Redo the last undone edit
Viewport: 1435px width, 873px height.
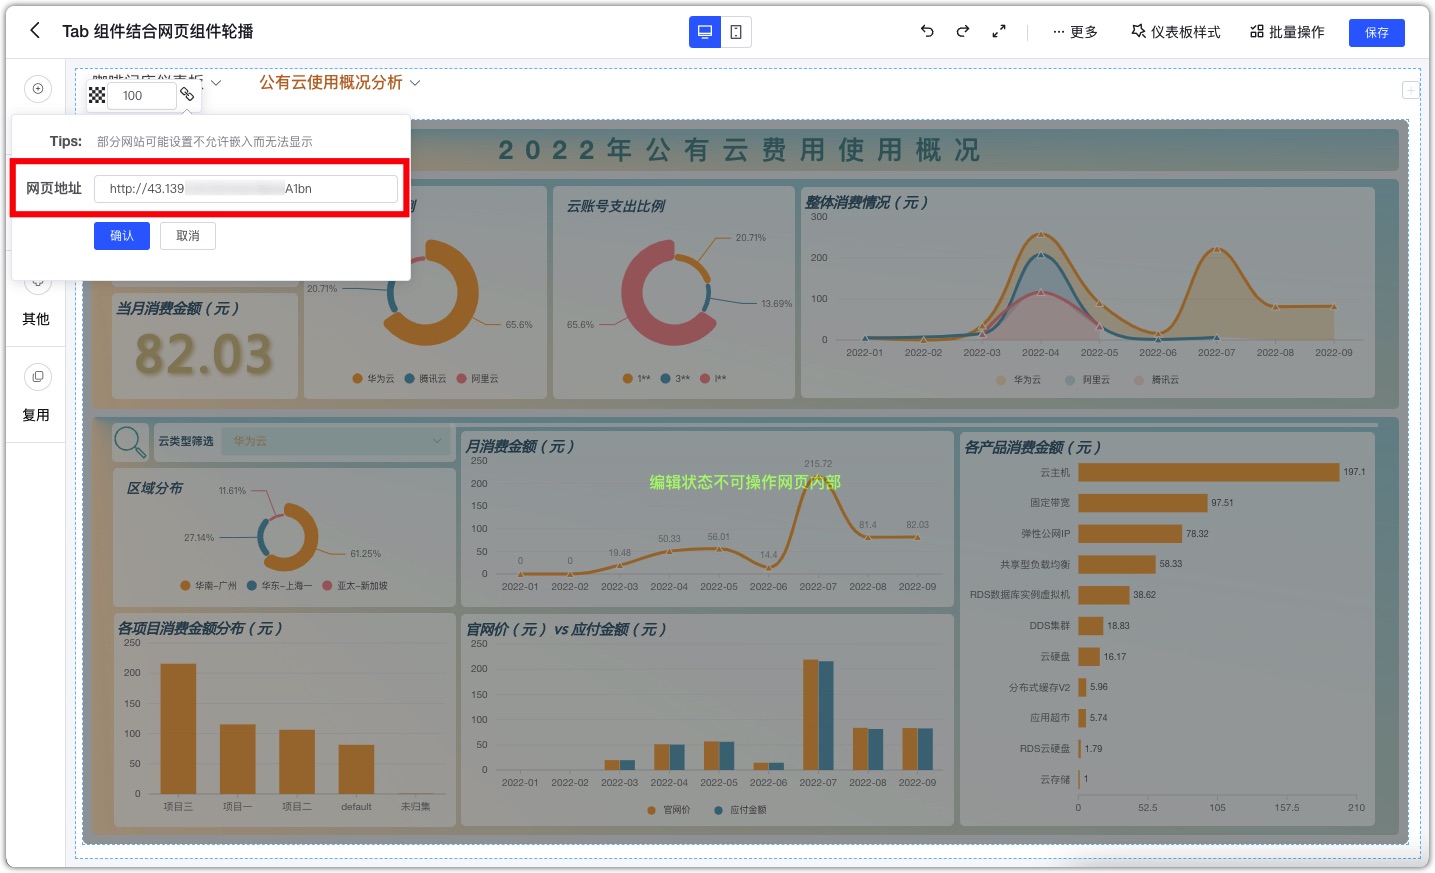click(x=963, y=31)
